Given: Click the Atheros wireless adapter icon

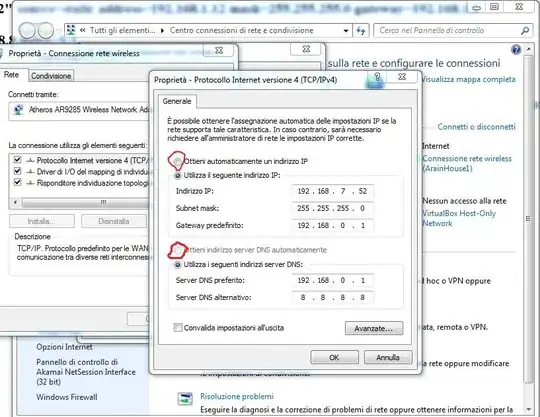Looking at the screenshot, I should (18, 110).
